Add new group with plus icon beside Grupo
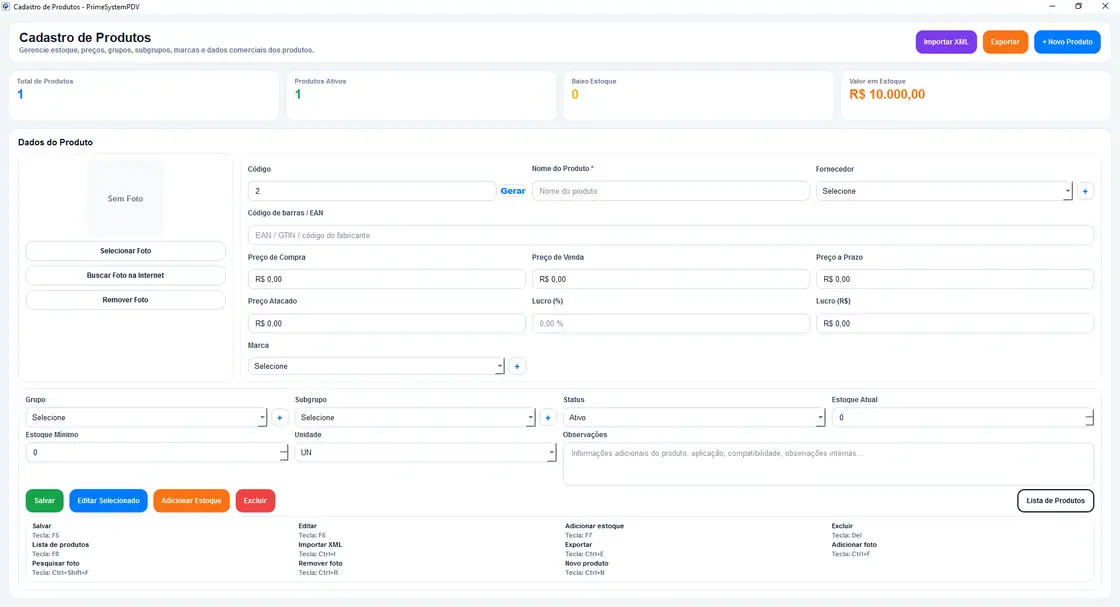This screenshot has width=1120, height=607. coord(279,418)
